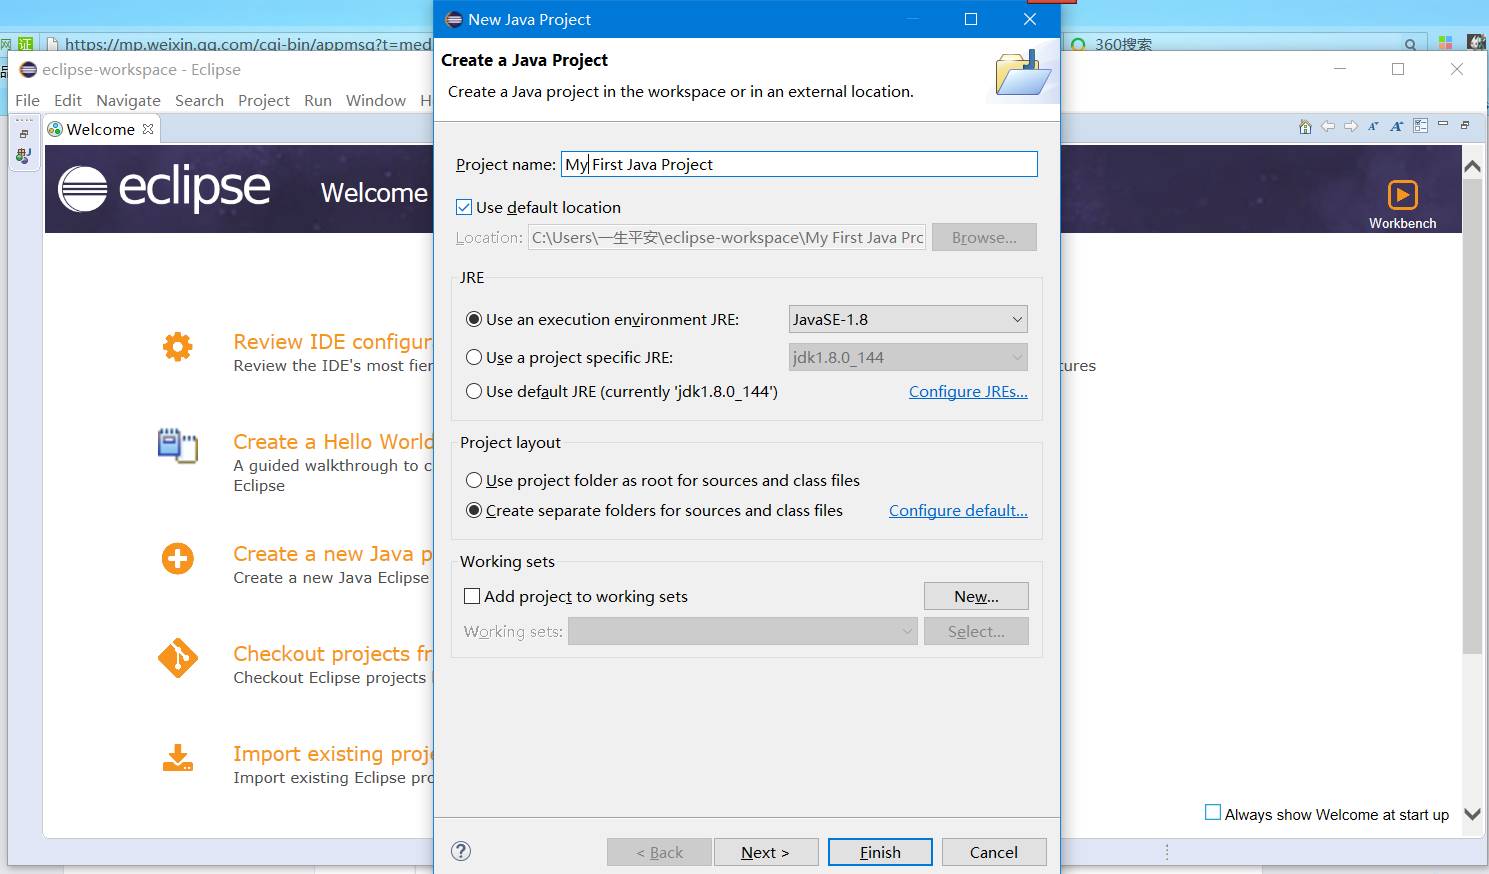
Task: Click the Checkout projects Git icon
Action: click(178, 658)
